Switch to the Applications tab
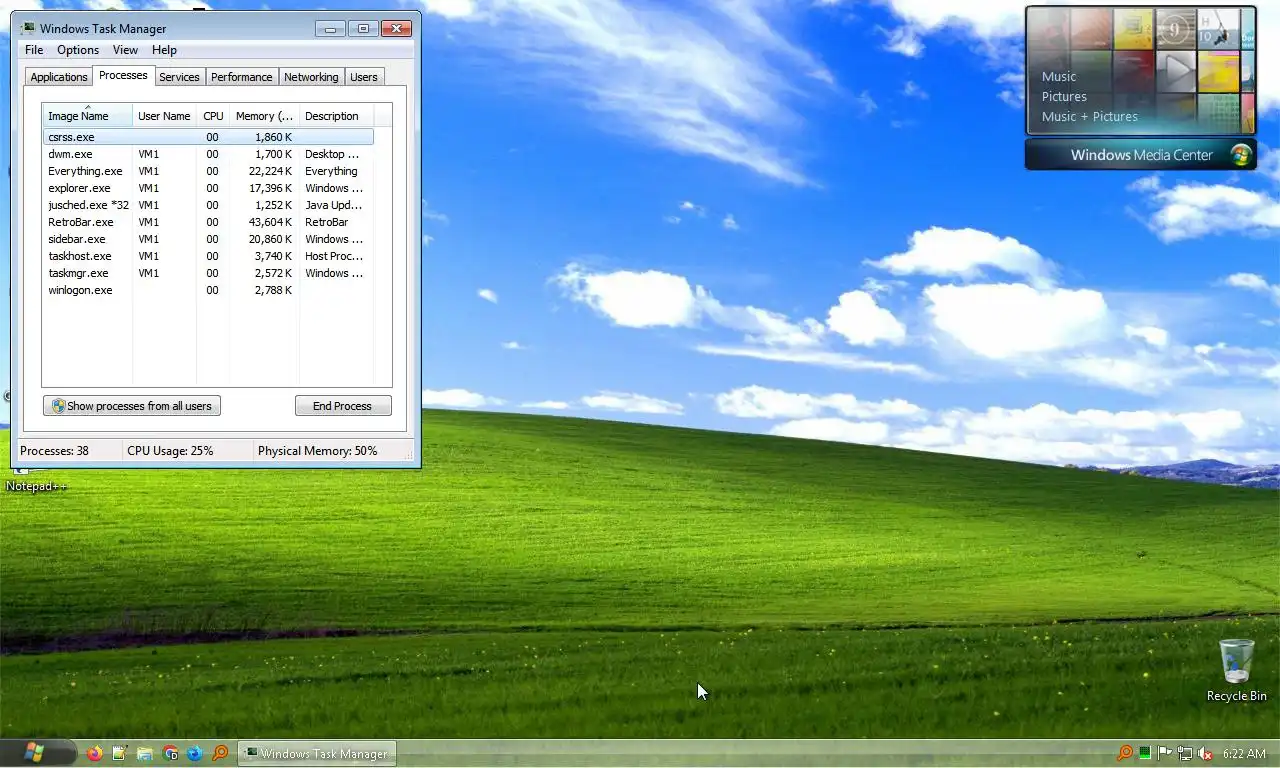Viewport: 1280px width, 768px height. (x=59, y=77)
